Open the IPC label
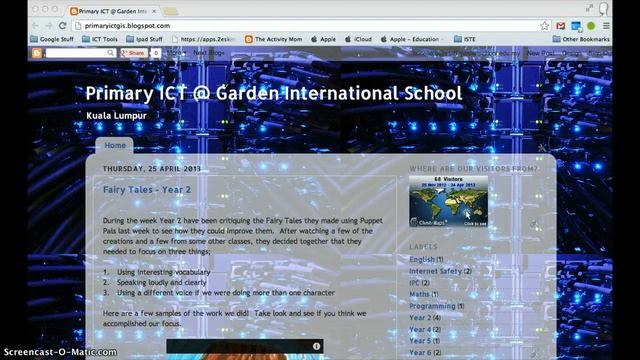Image resolution: width=640 pixels, height=360 pixels. 414,282
